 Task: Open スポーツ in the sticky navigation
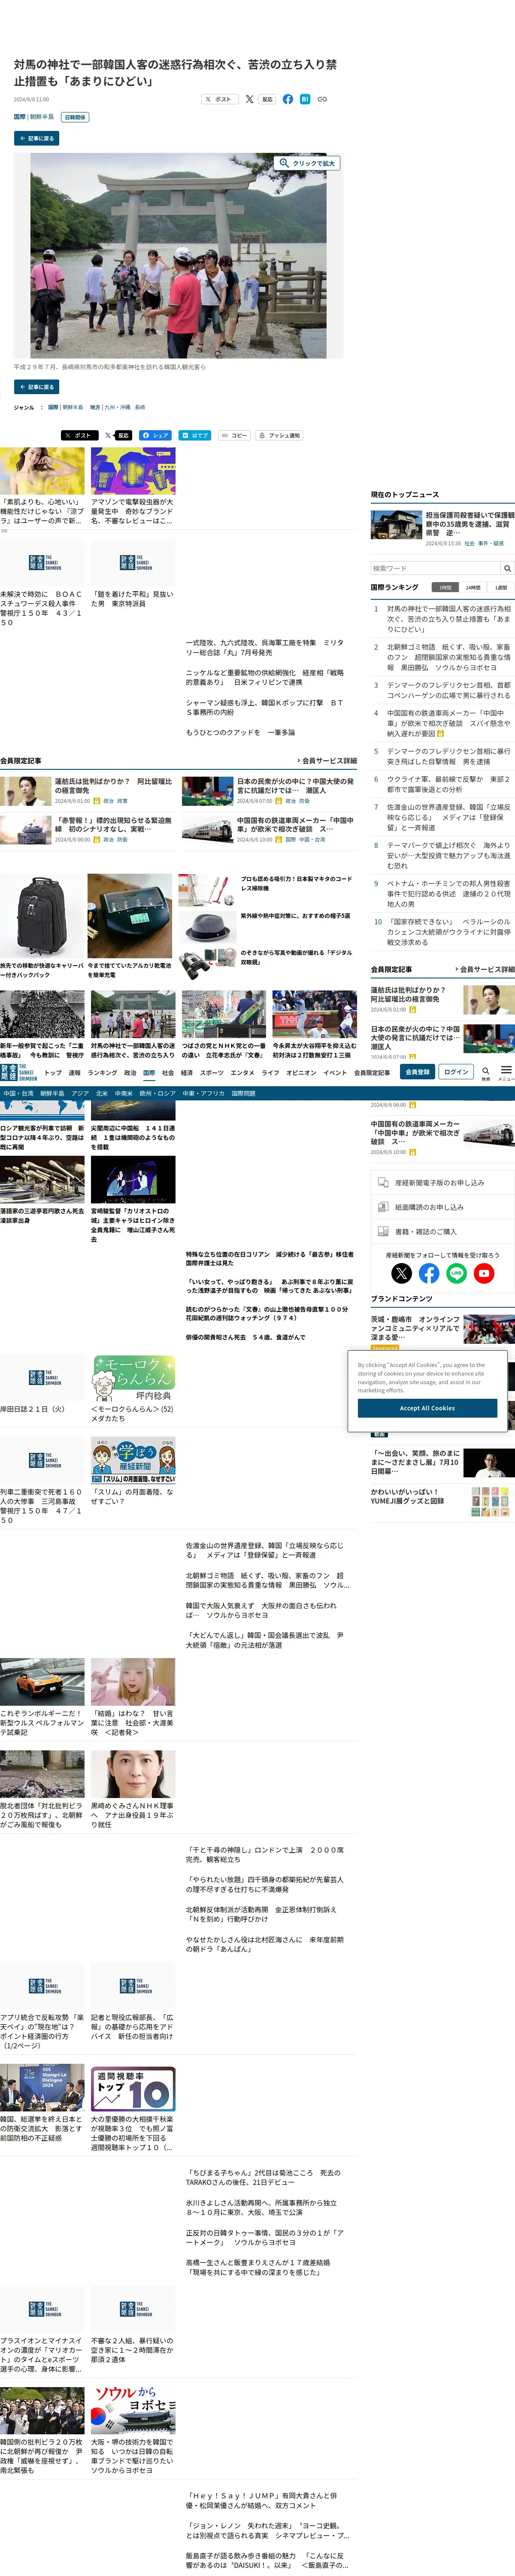212,1072
